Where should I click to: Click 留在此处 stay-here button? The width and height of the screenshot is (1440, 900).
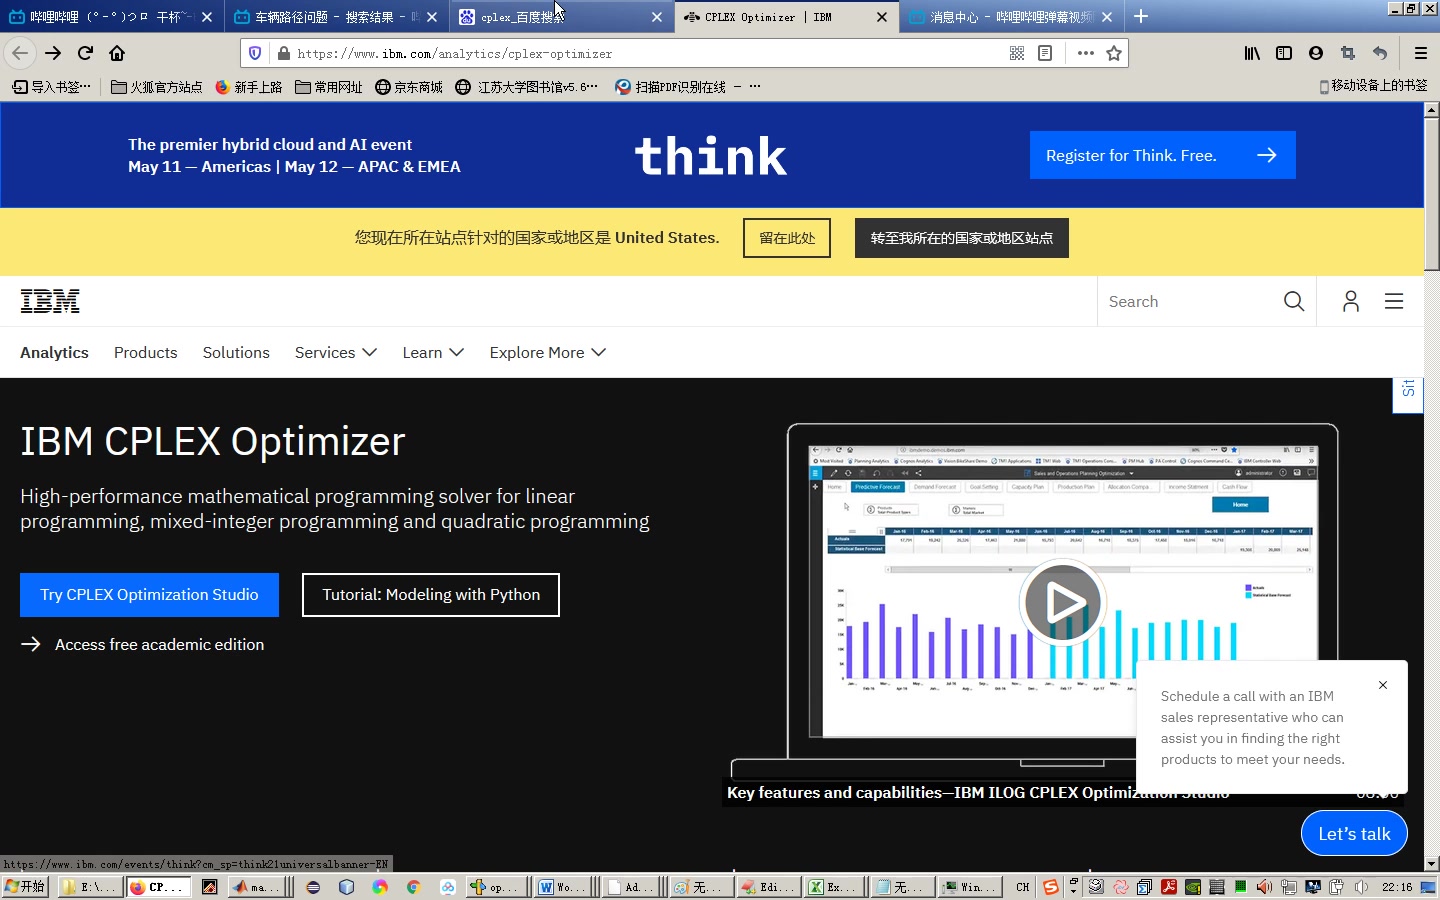787,238
